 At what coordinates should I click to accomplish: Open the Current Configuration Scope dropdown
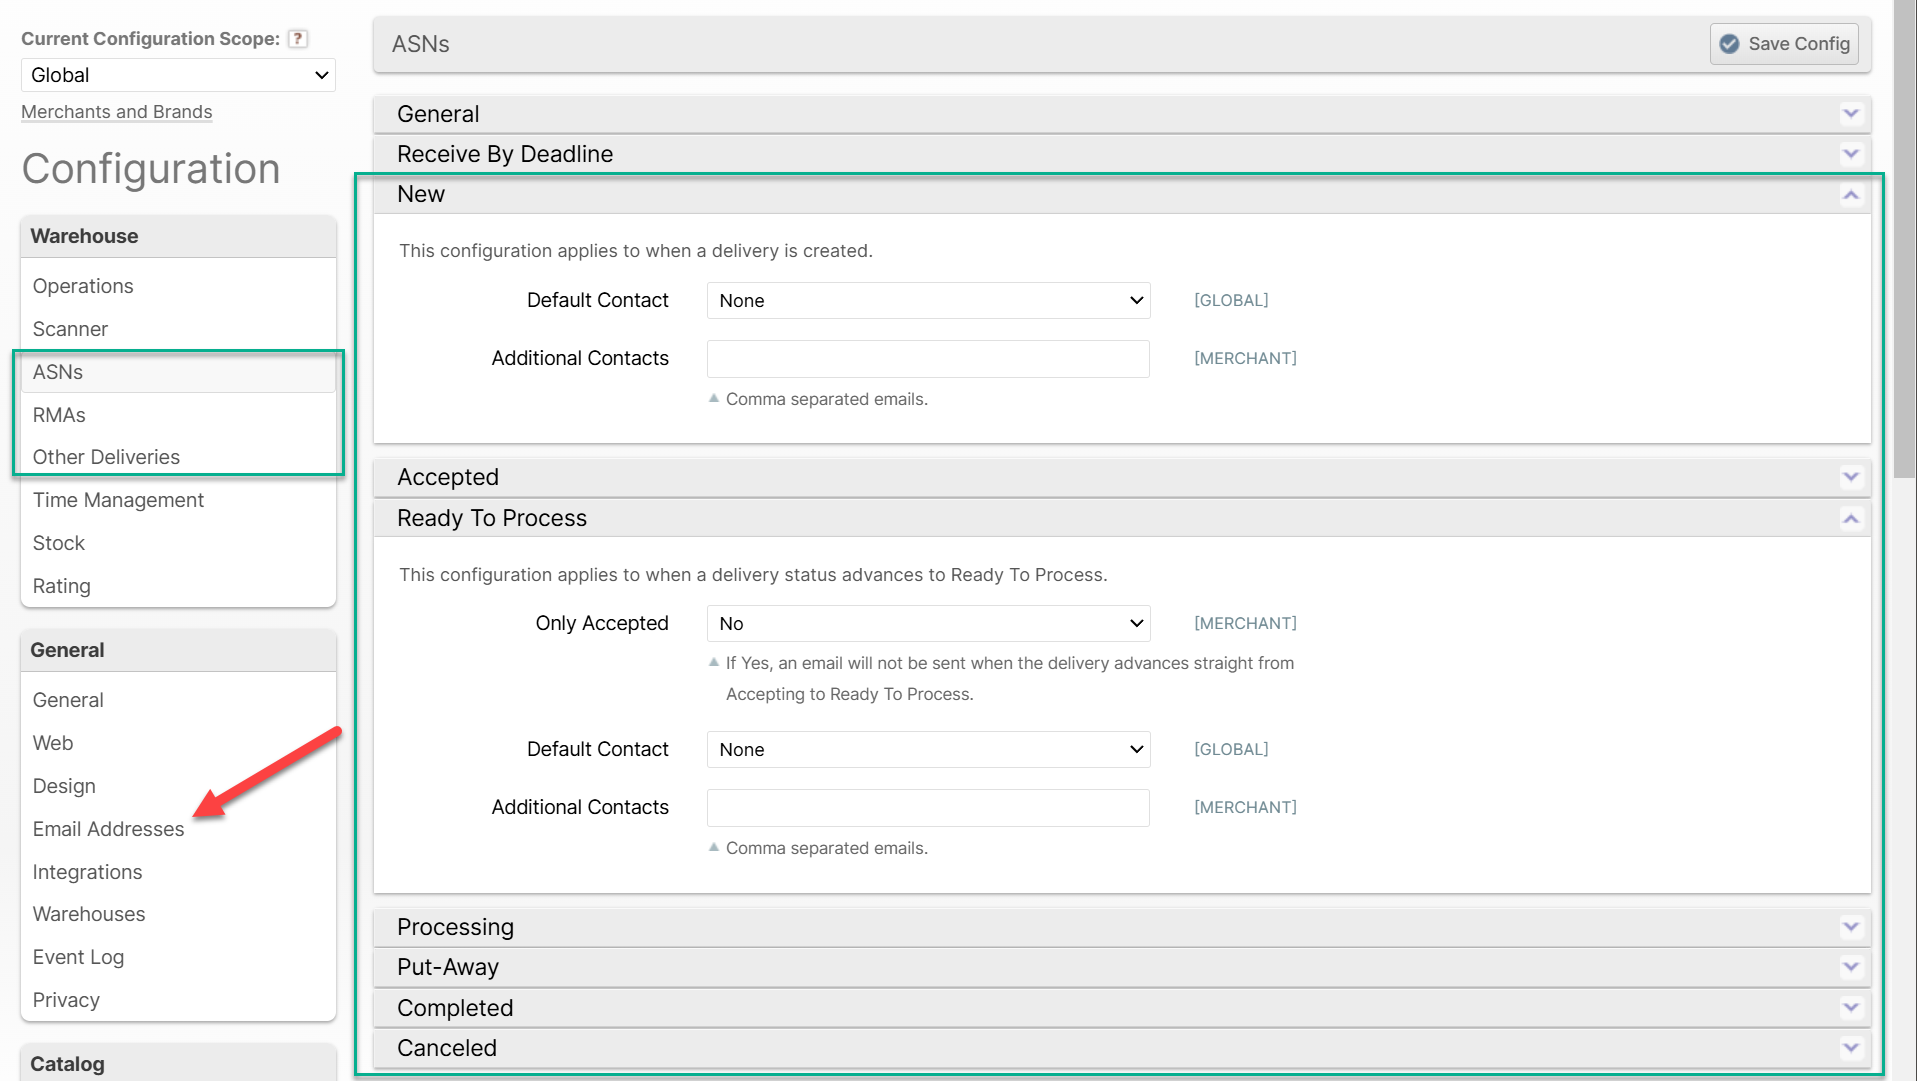pos(178,75)
